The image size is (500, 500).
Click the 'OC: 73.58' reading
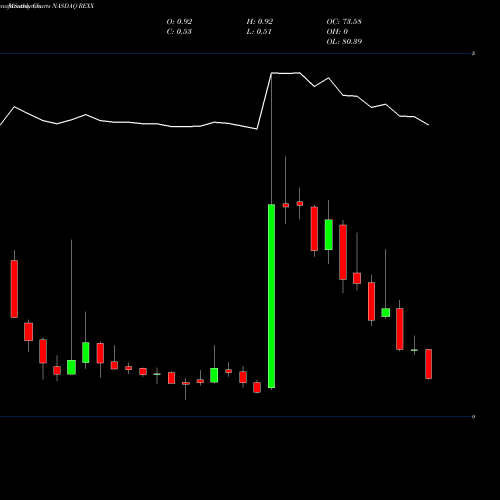point(344,22)
